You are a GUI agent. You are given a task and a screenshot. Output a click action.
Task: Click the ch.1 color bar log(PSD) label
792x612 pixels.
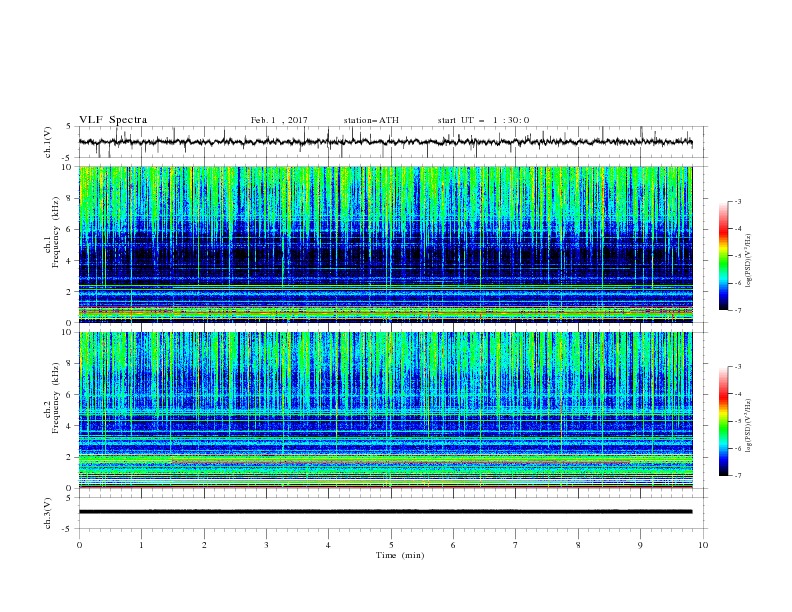(748, 261)
